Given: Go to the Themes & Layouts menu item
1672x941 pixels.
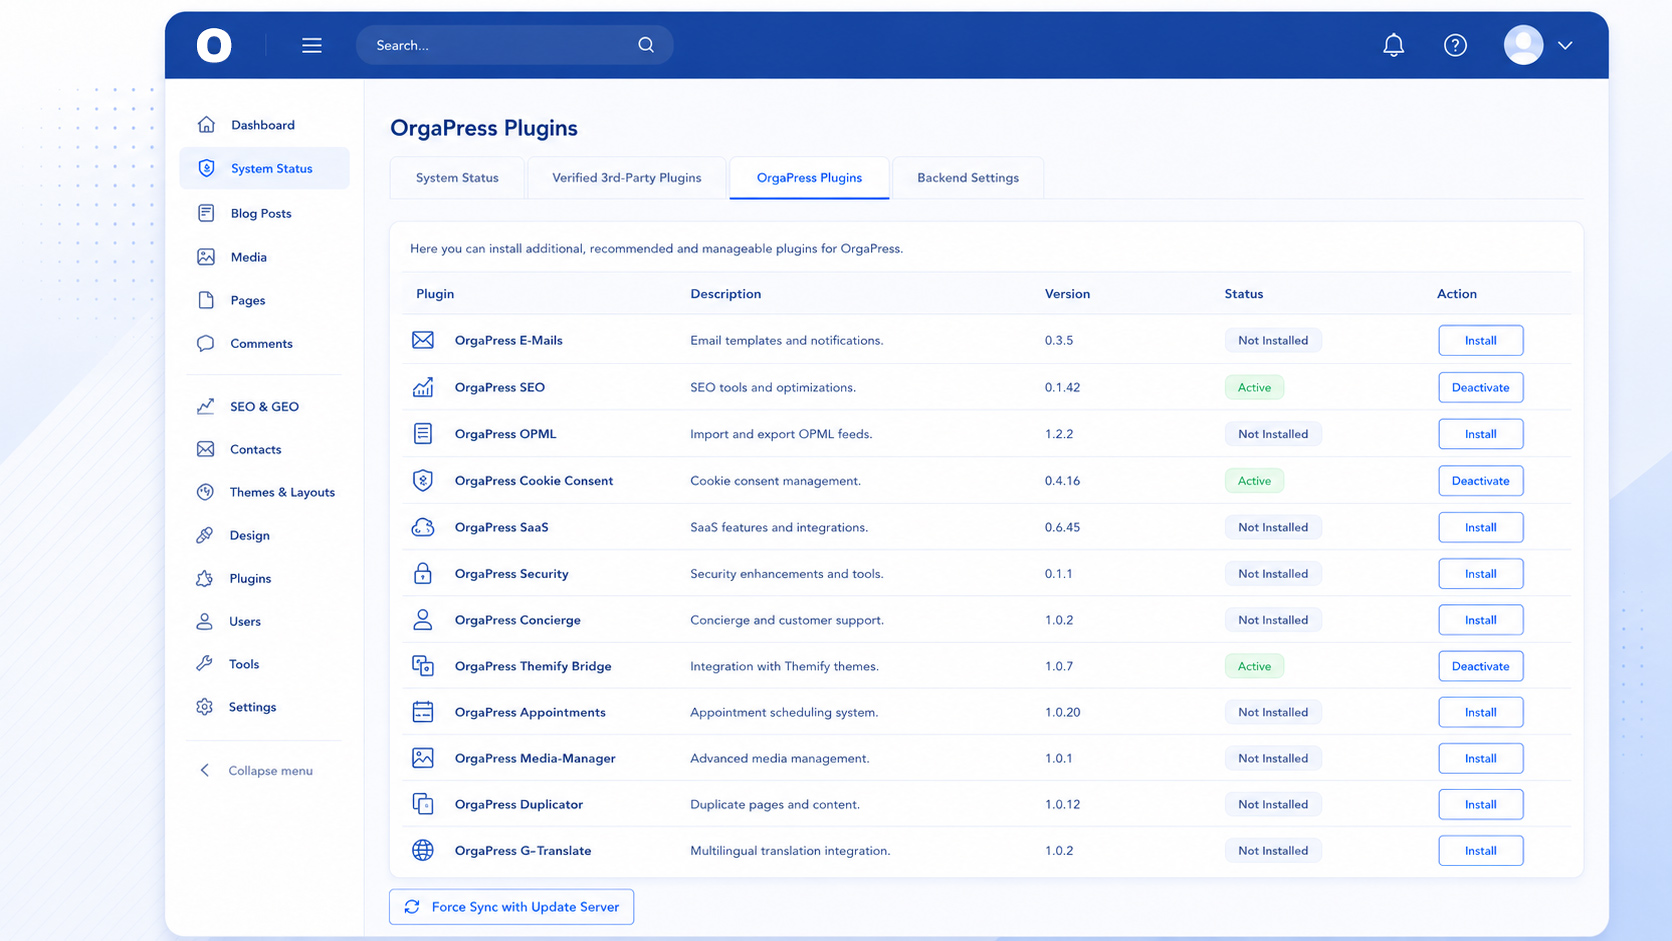Looking at the screenshot, I should (265, 492).
